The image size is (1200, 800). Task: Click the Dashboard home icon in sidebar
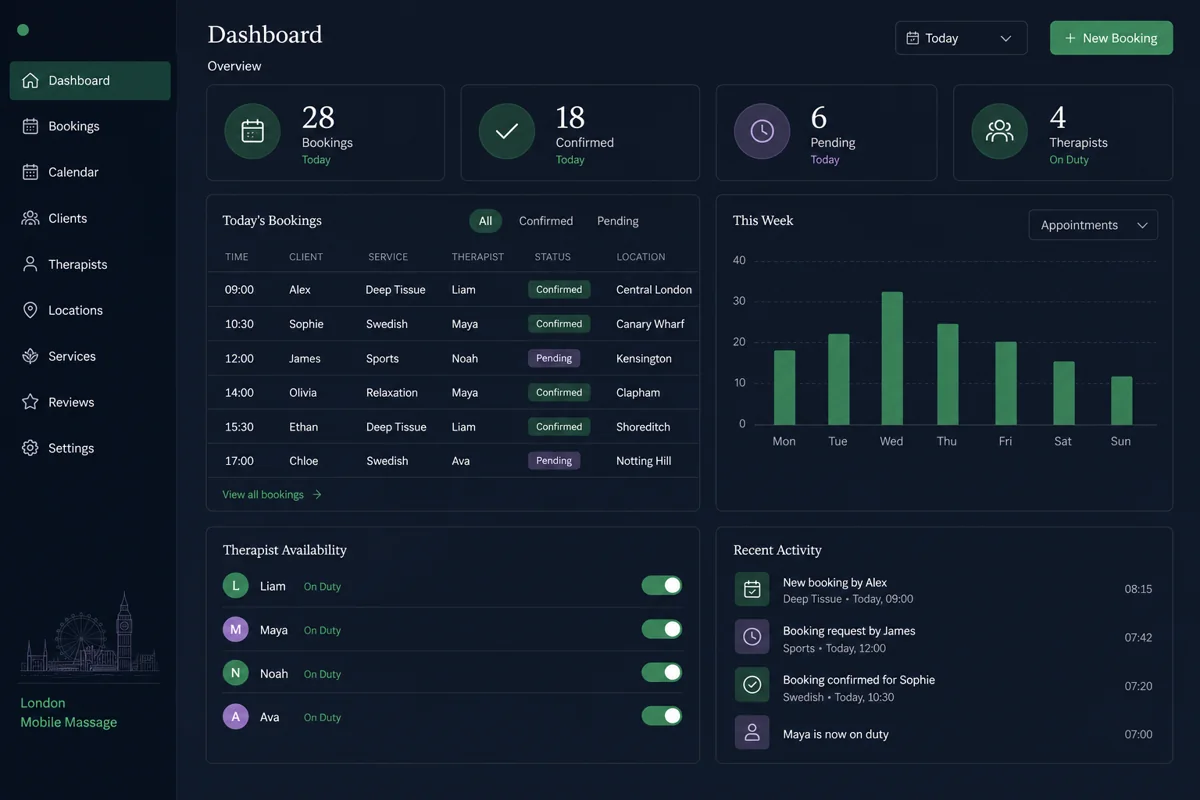click(30, 81)
